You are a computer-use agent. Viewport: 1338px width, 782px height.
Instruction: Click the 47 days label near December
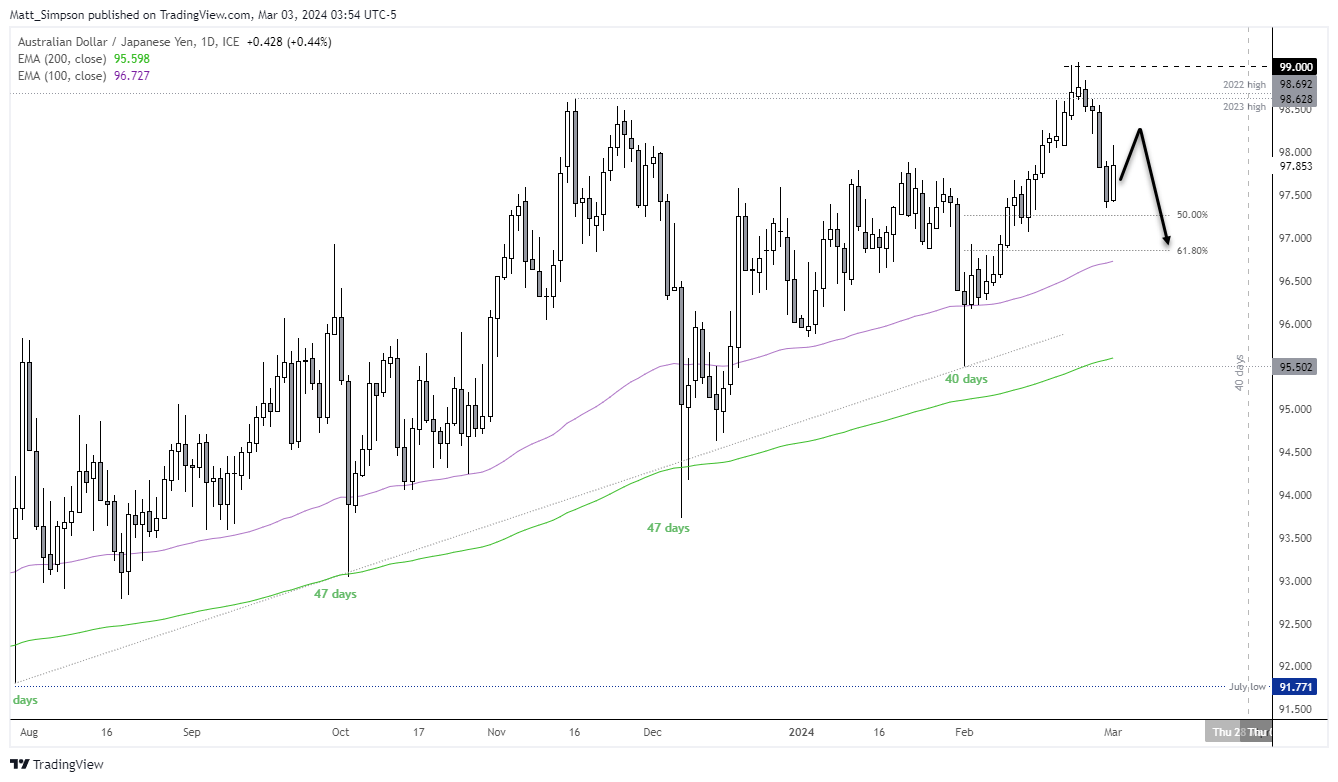point(668,528)
